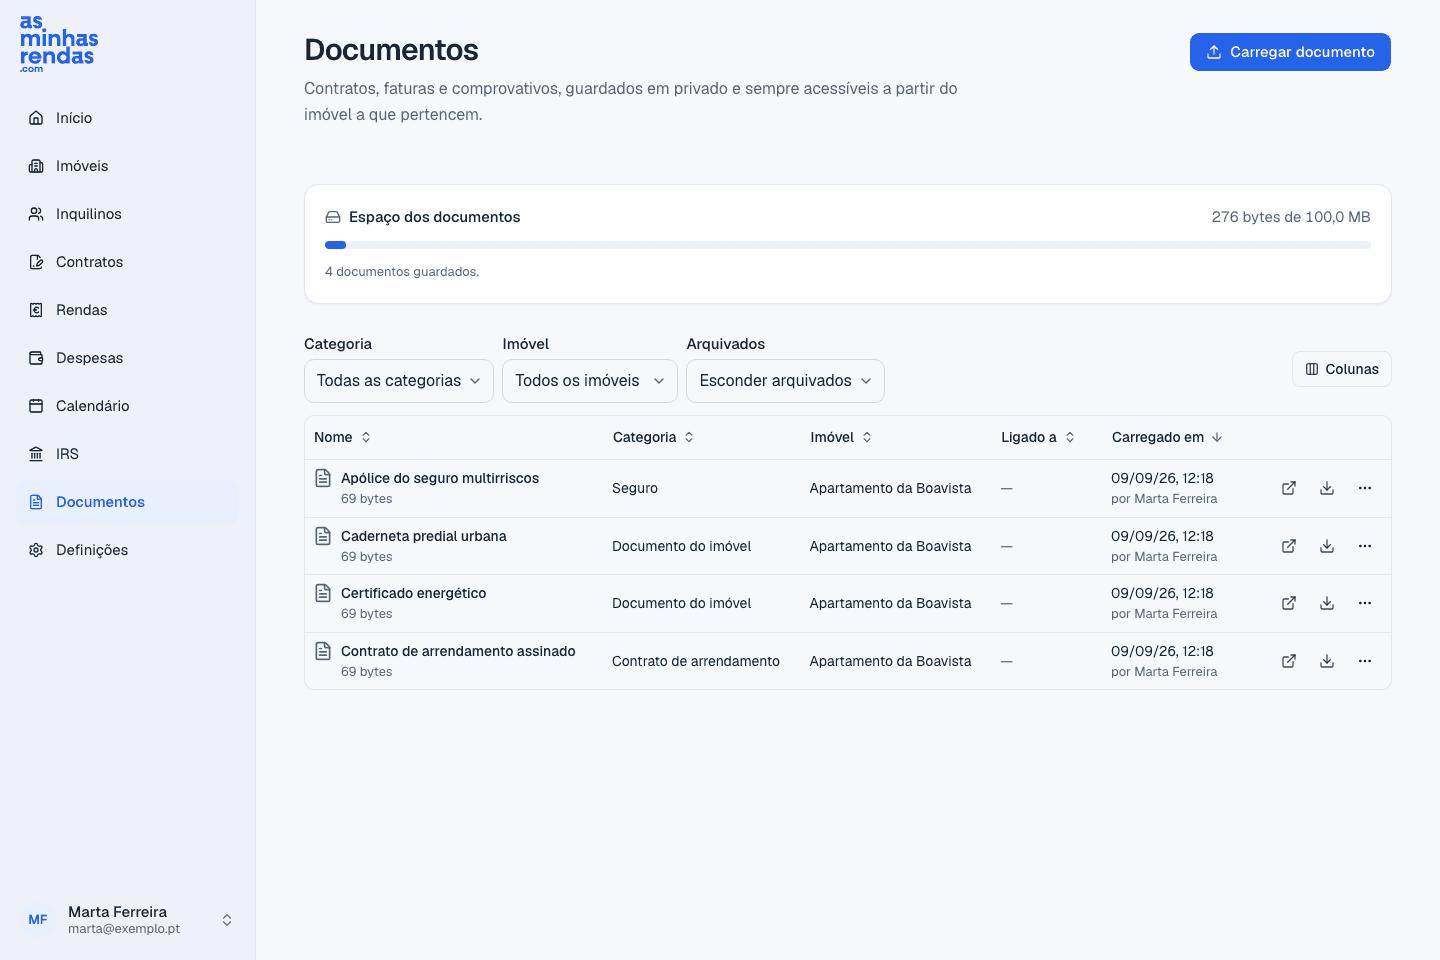
Task: Click the Apólice do seguro multirriscos name
Action: click(440, 478)
